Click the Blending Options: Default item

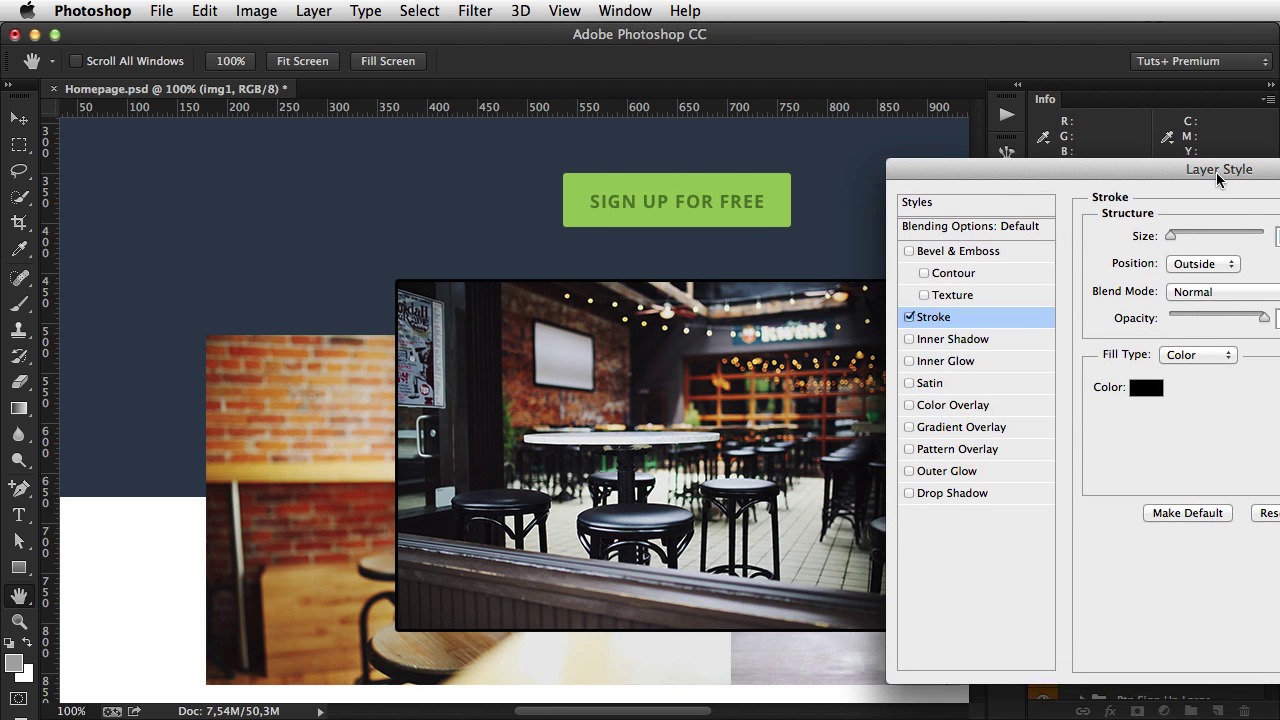[970, 226]
